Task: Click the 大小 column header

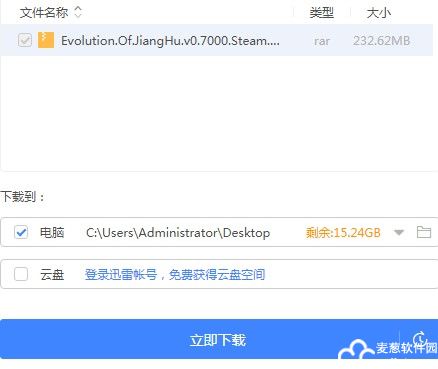Action: pos(378,13)
